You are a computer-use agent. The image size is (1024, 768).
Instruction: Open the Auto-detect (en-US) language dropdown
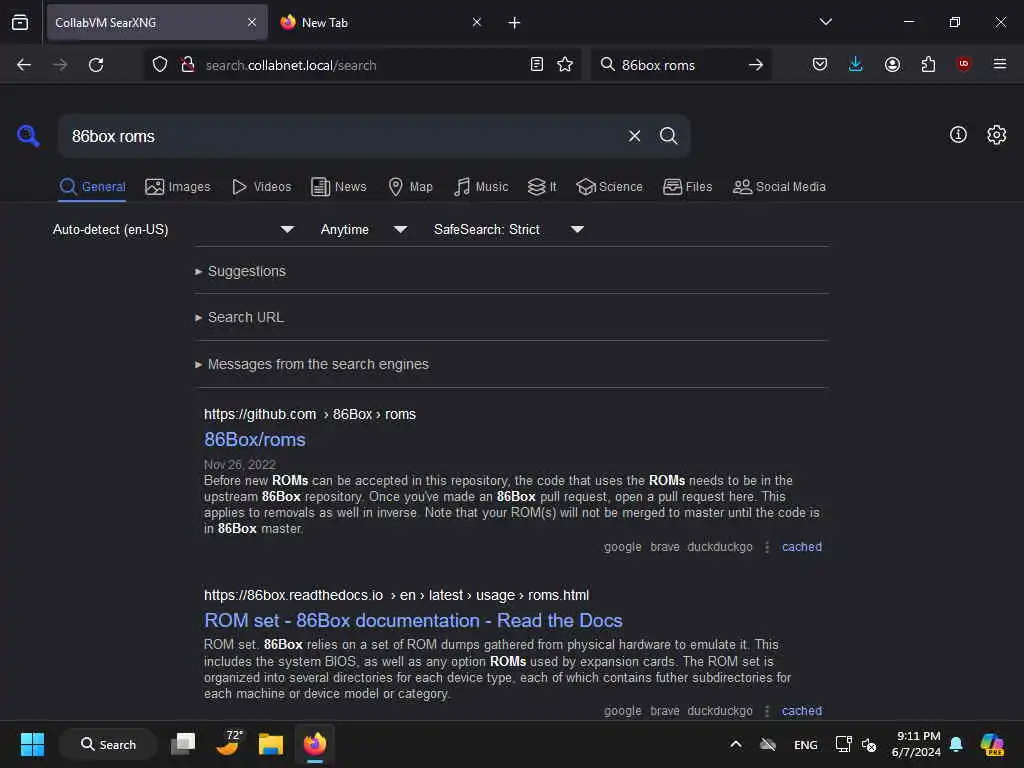point(174,229)
